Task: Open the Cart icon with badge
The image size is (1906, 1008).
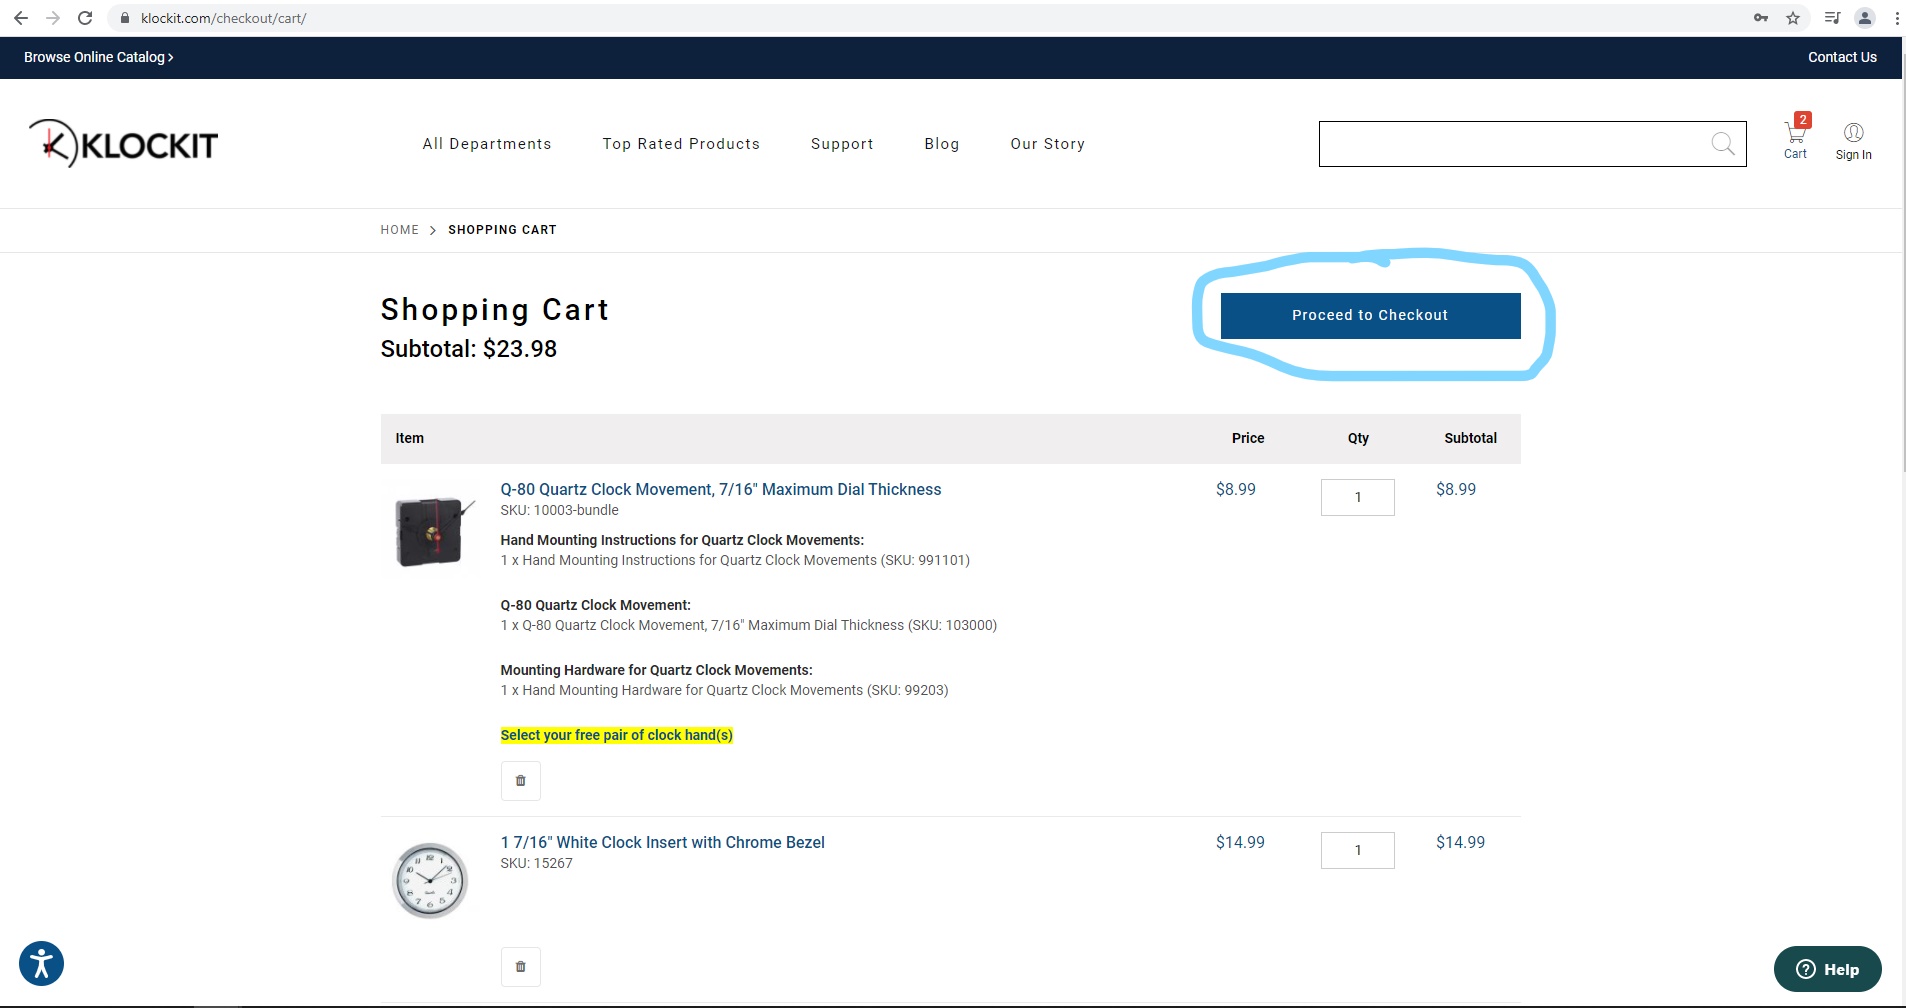Action: pos(1796,136)
